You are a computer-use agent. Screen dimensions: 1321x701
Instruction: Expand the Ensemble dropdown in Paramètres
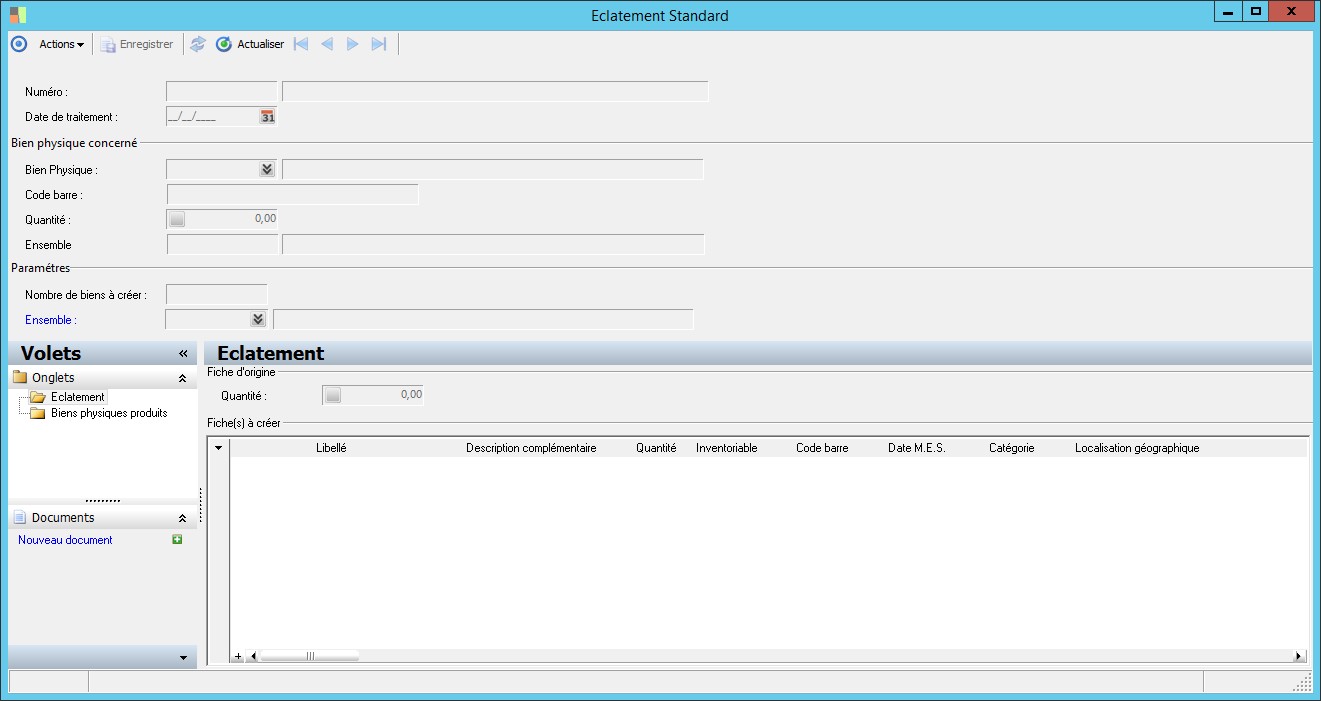tap(258, 320)
